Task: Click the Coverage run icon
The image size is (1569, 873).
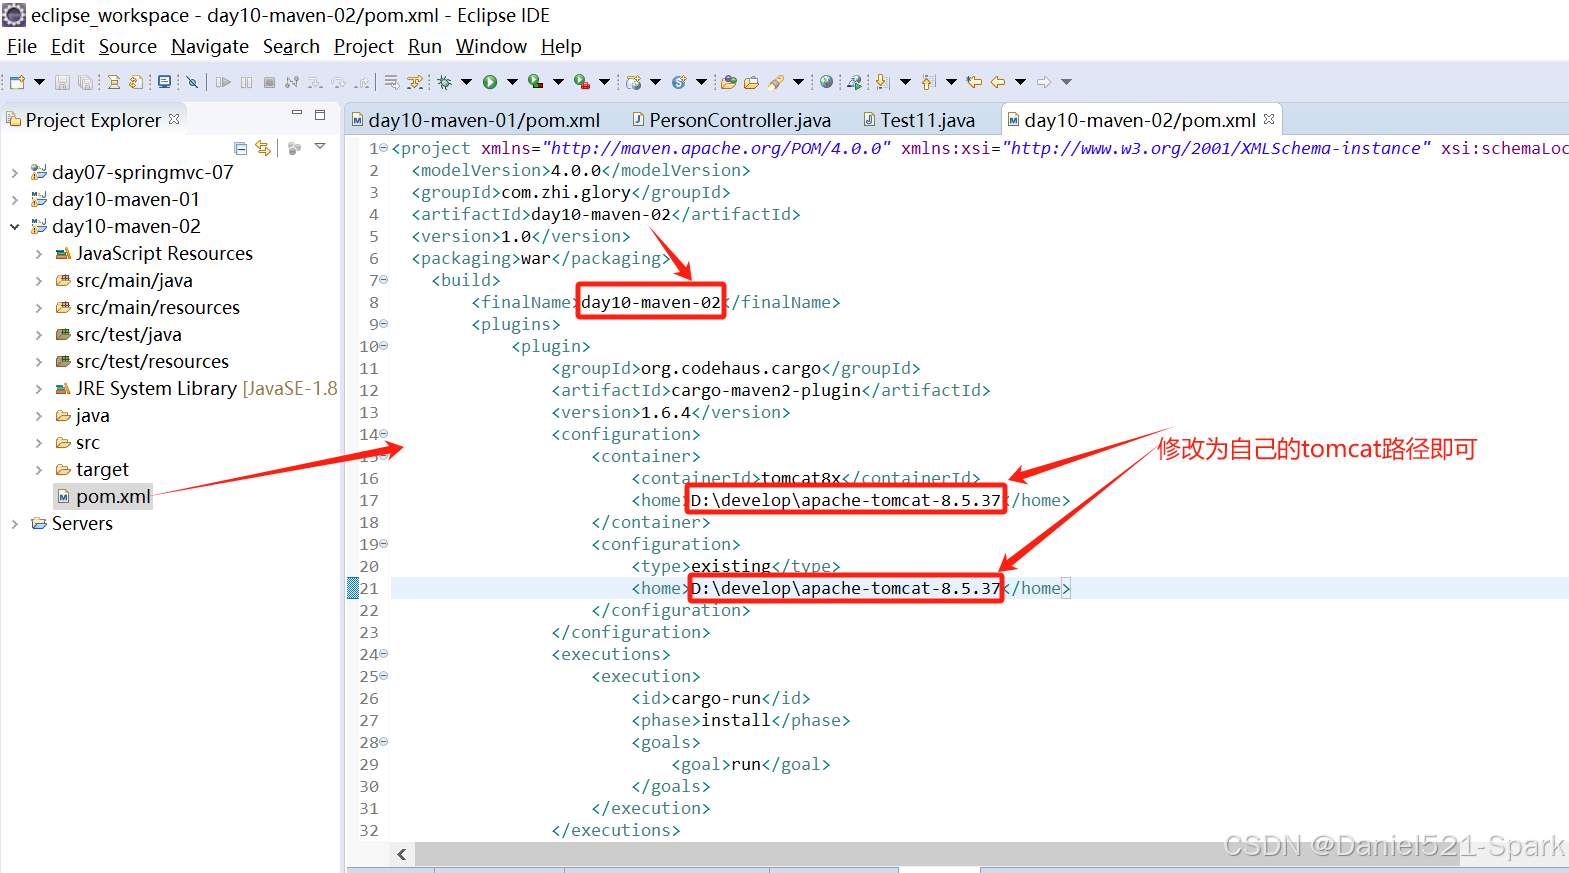Action: (x=535, y=82)
